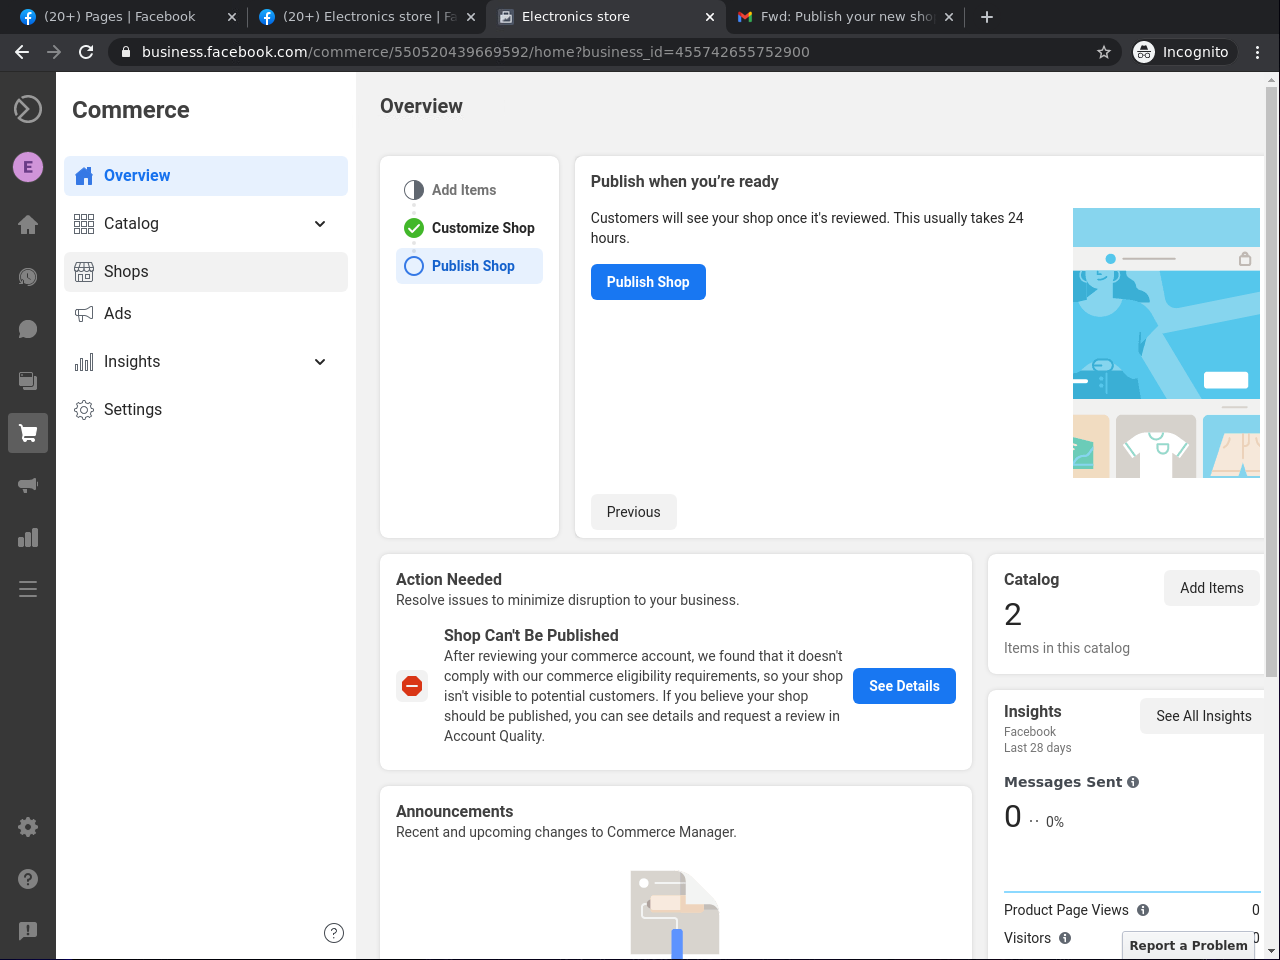1280x960 pixels.
Task: Click the gear settings icon at bottom left
Action: pyautogui.click(x=28, y=827)
